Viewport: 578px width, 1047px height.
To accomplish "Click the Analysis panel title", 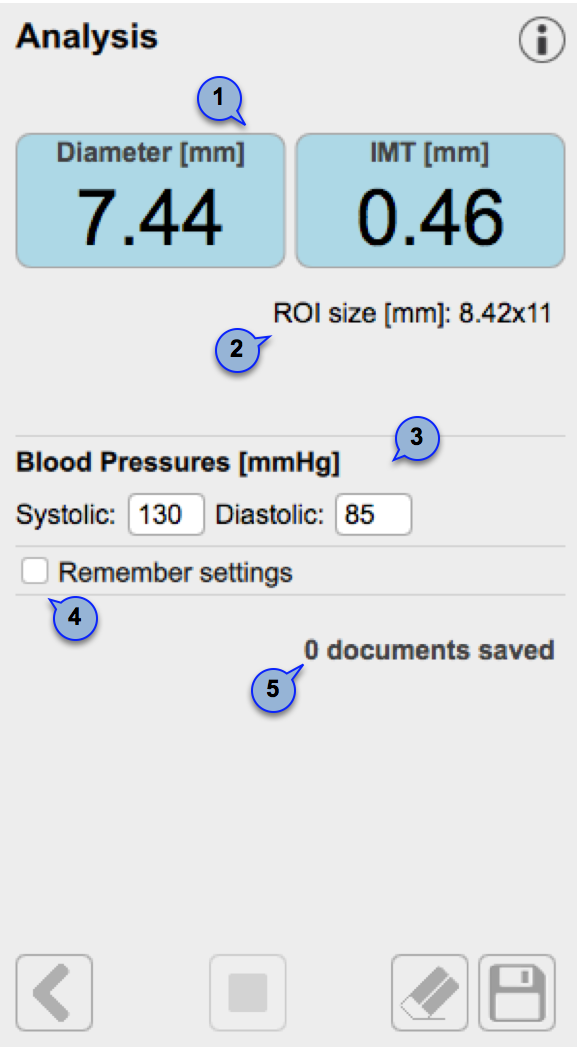I will coord(87,37).
